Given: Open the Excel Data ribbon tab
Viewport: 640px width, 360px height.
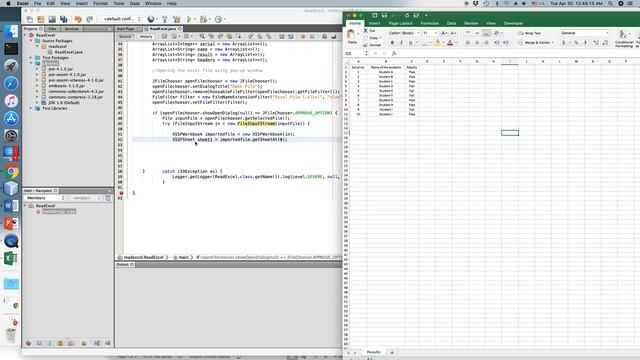Looking at the screenshot, I should (x=451, y=23).
